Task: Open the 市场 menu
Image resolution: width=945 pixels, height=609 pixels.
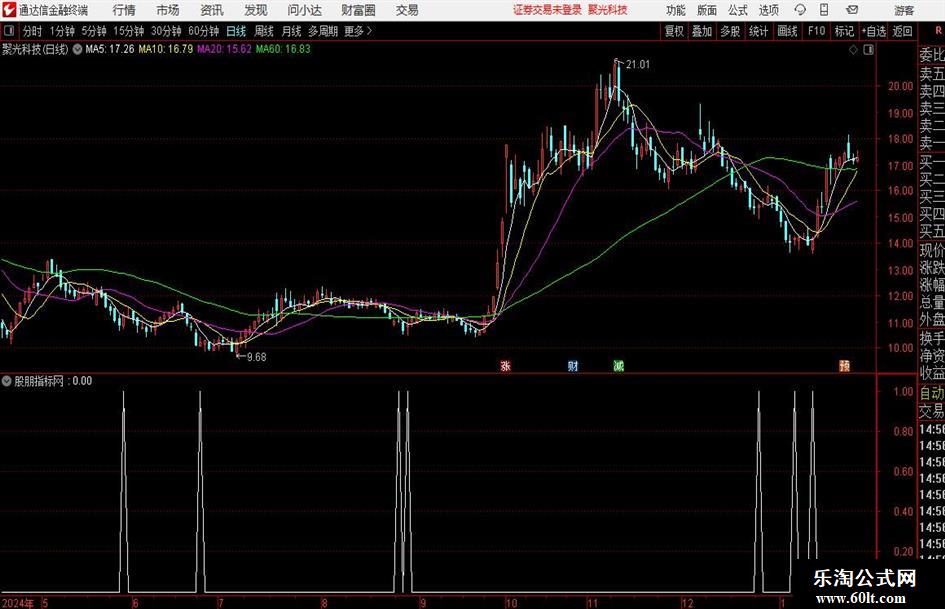Action: click(168, 10)
